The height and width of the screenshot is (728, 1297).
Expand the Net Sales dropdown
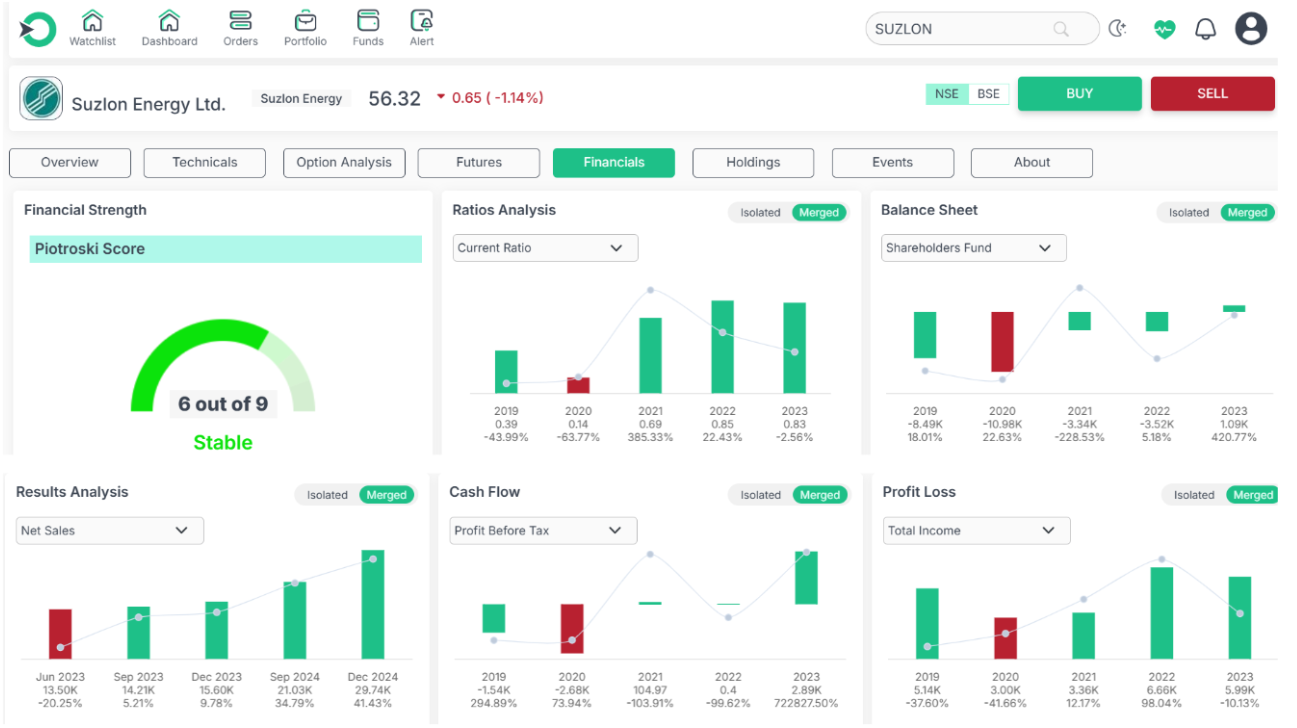(109, 531)
